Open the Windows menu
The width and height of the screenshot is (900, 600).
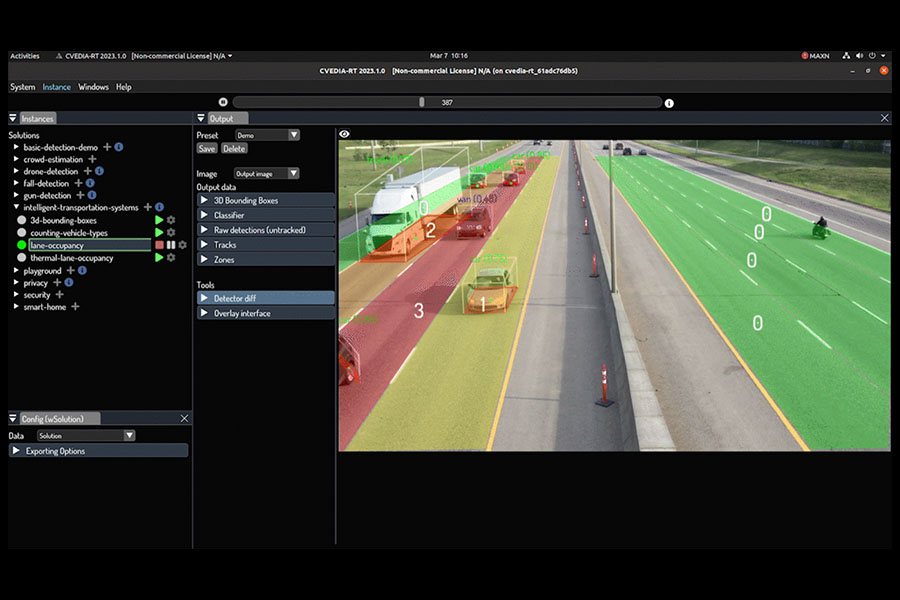coord(93,87)
